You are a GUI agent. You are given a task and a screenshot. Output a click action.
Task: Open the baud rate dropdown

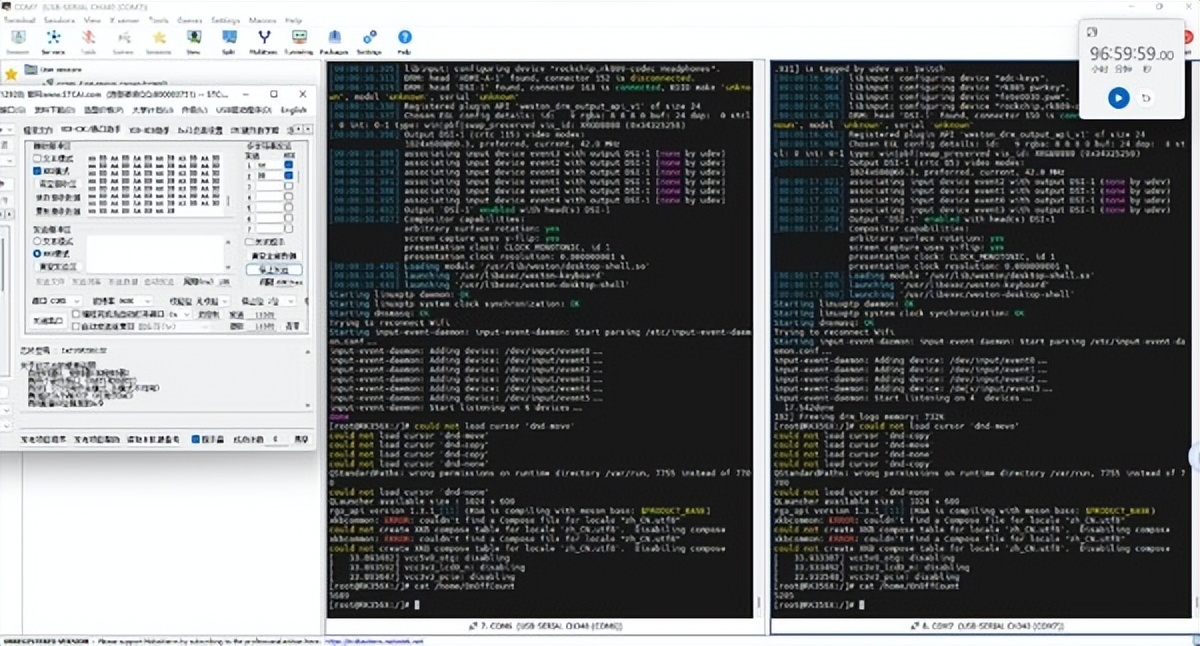(x=148, y=300)
